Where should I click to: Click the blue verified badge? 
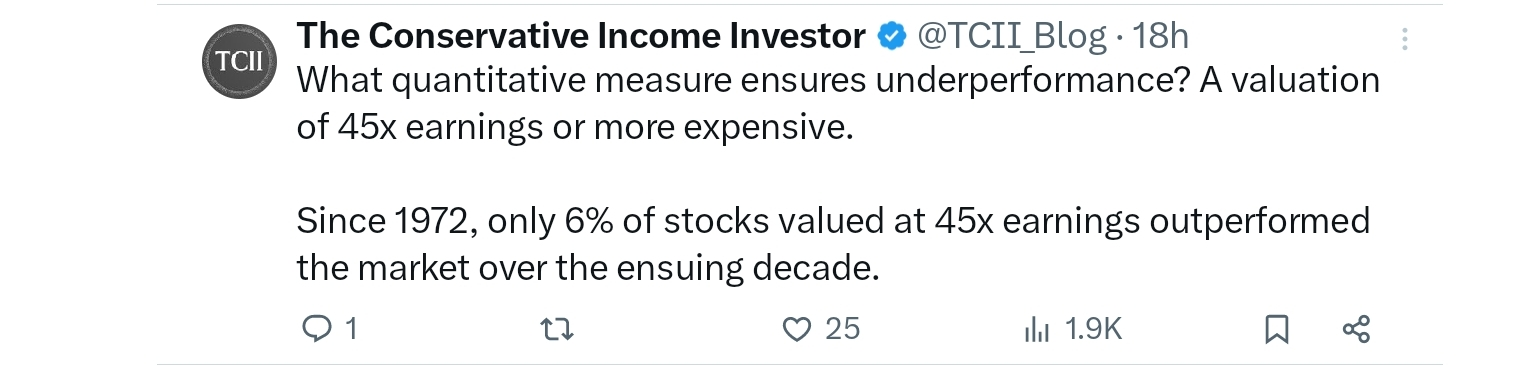tap(891, 37)
